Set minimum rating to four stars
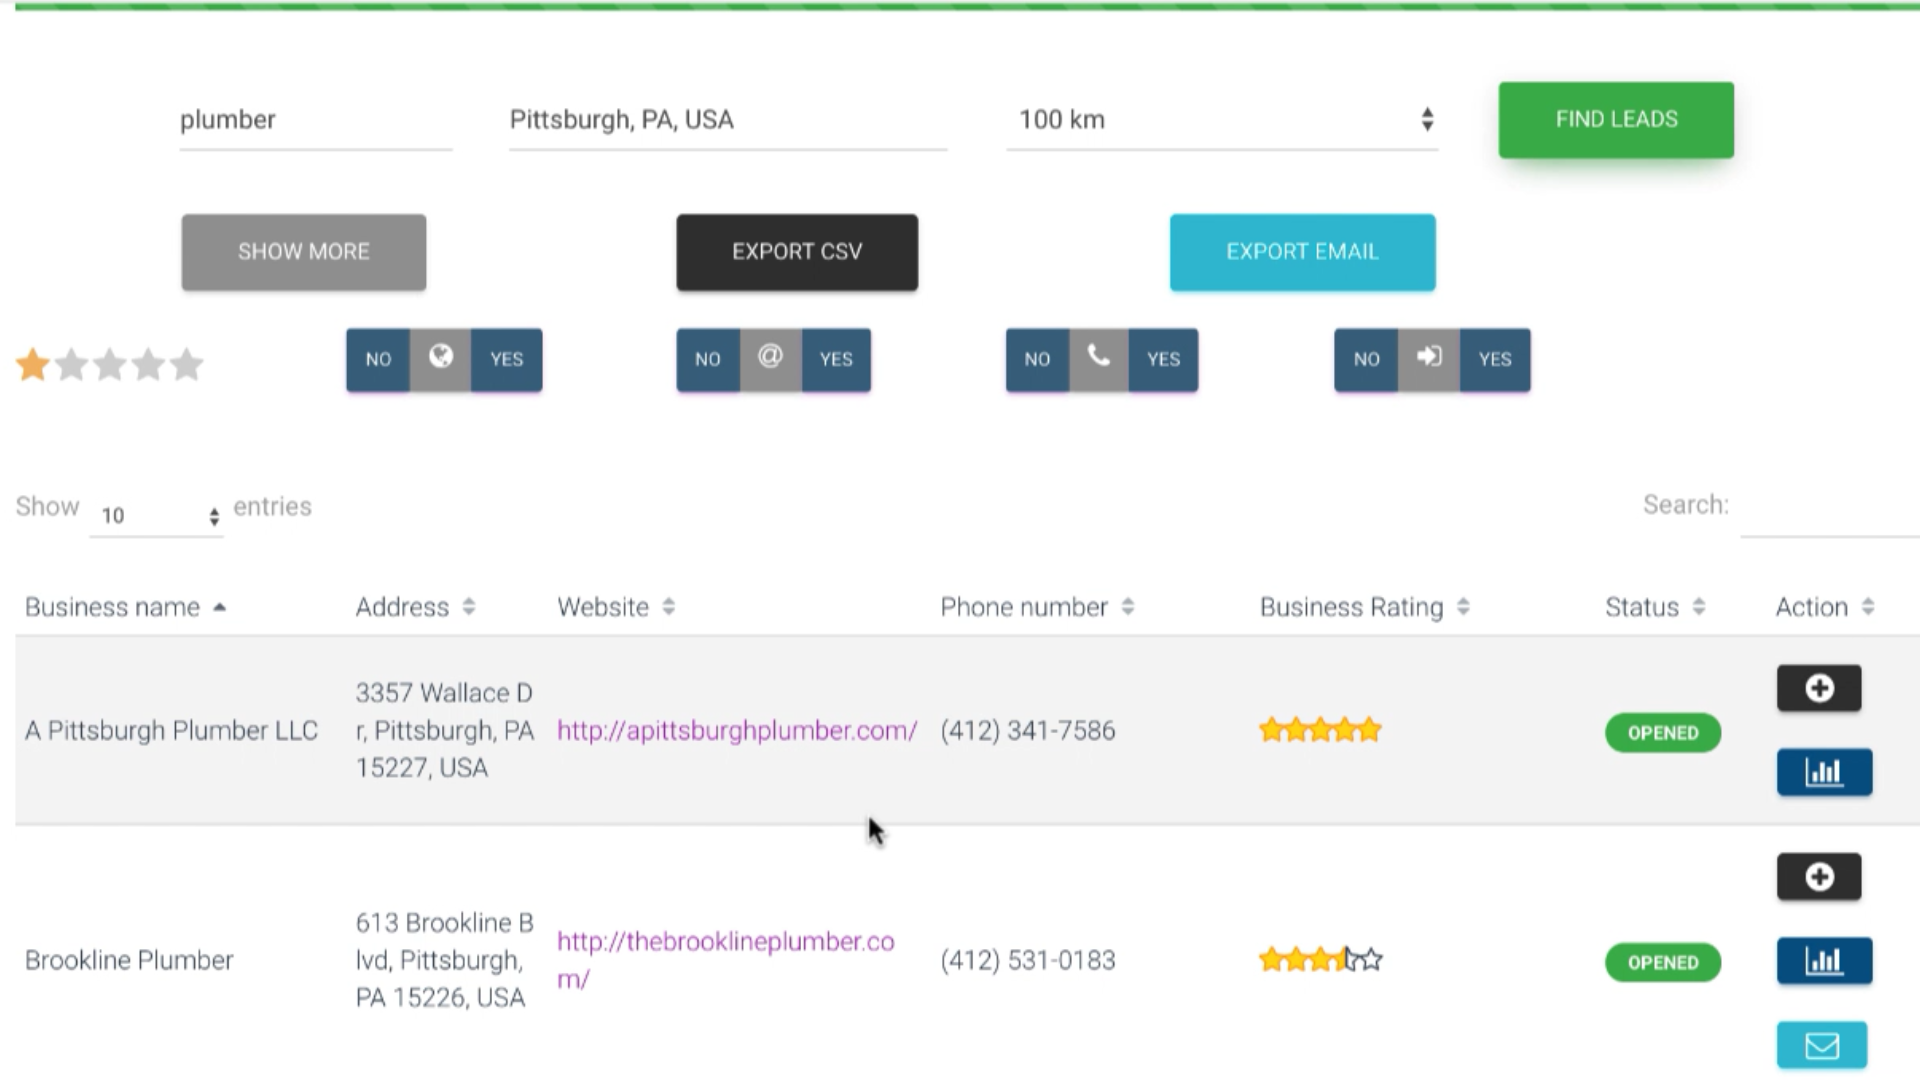Image resolution: width=1920 pixels, height=1080 pixels. click(148, 365)
